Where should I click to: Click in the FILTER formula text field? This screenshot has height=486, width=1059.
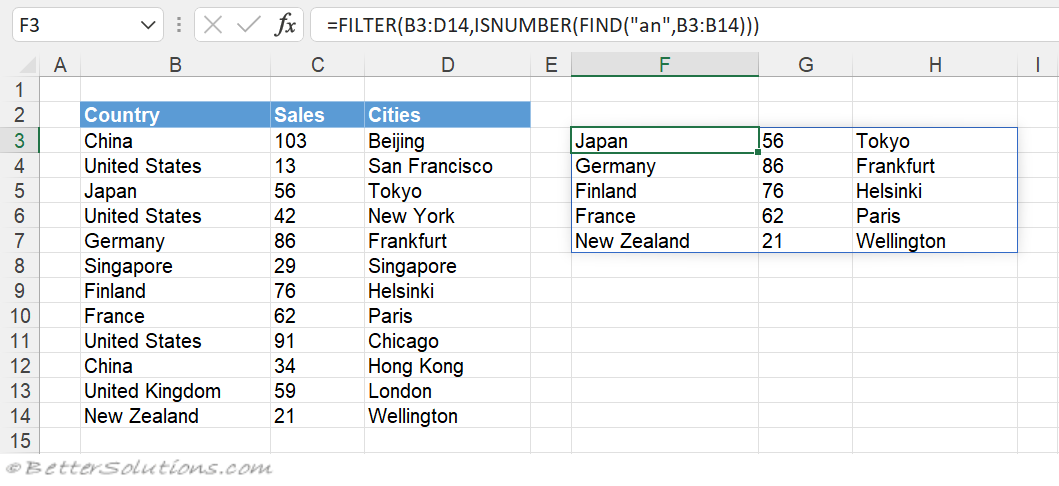684,26
